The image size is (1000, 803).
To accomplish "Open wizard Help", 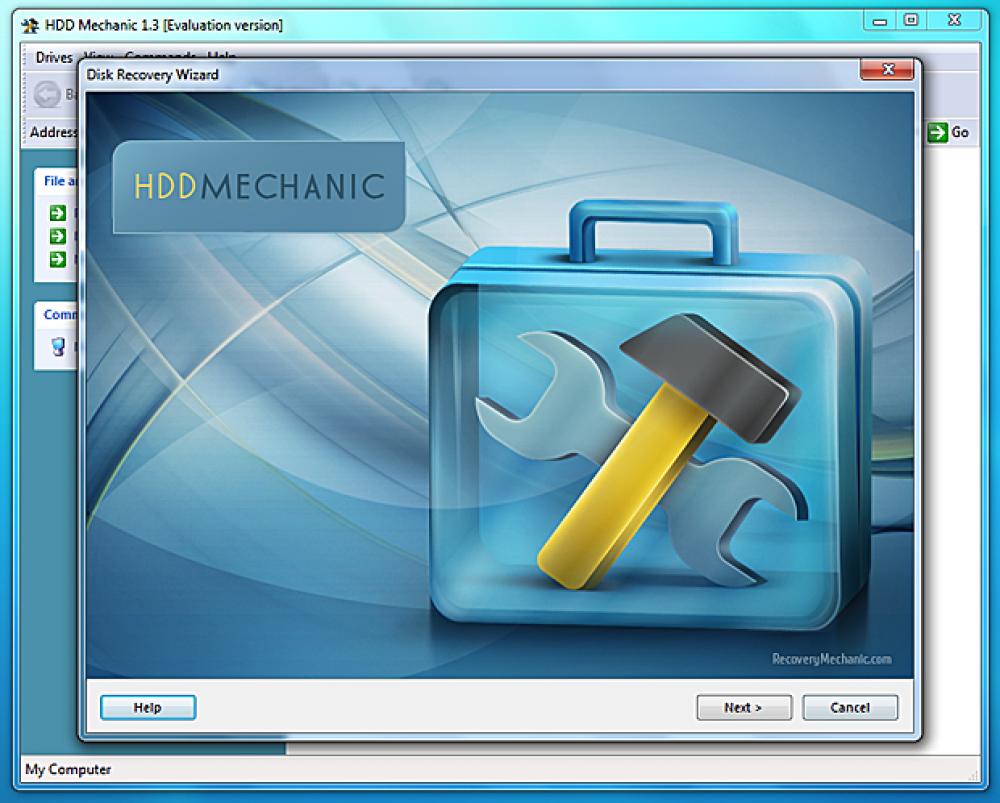I will [147, 707].
